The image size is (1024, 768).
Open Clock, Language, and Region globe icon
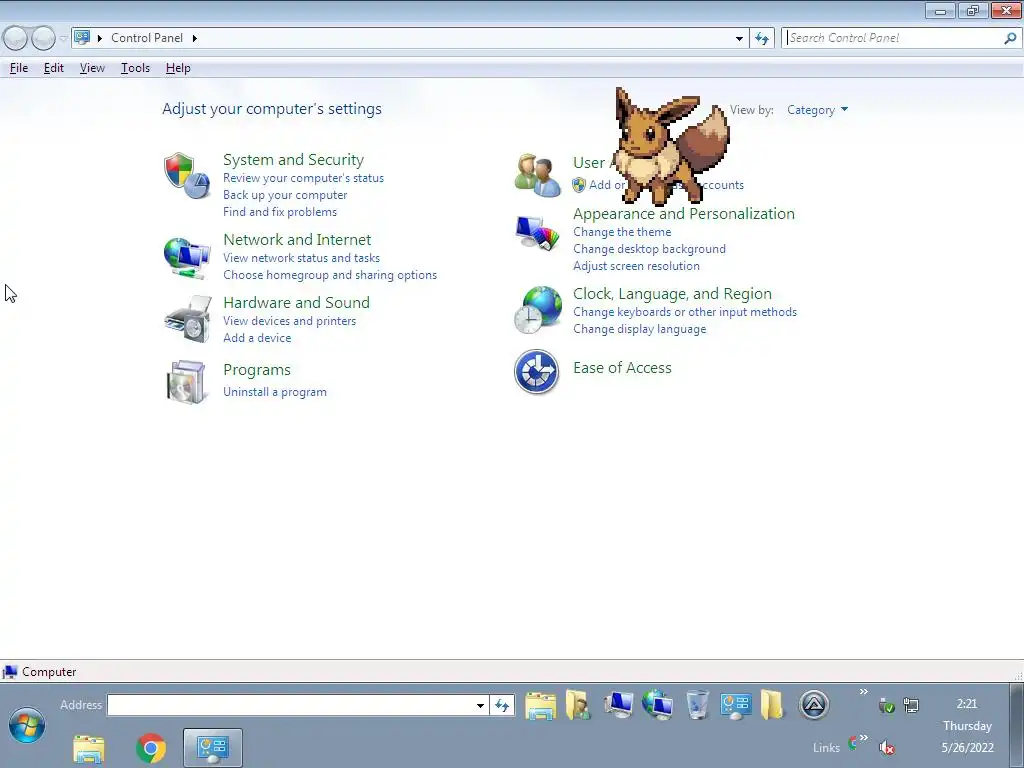537,310
